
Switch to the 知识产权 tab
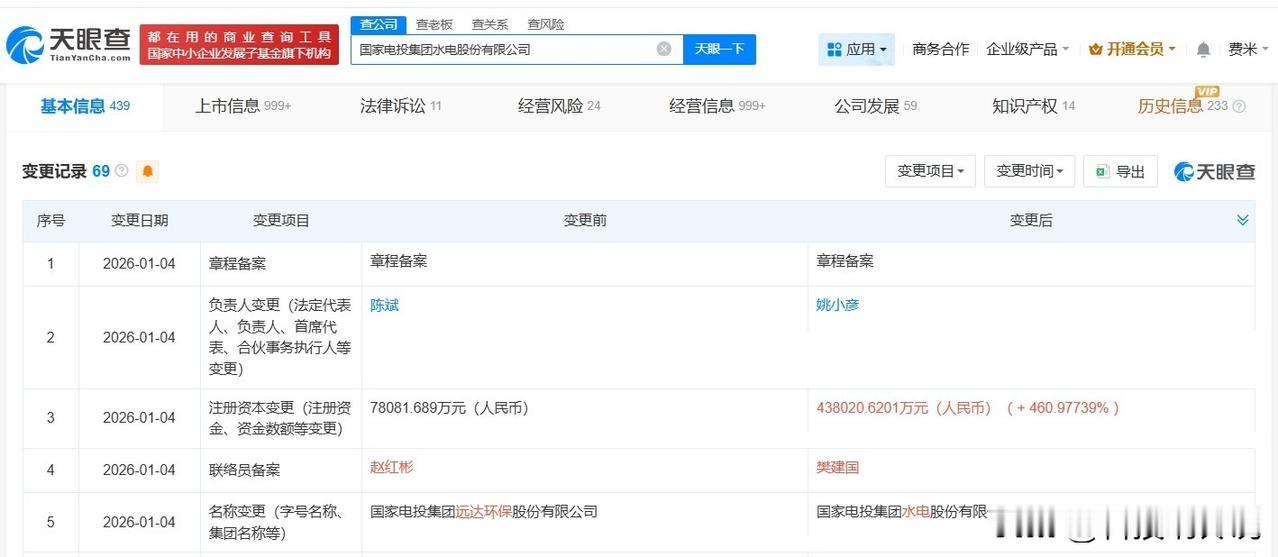tap(1033, 106)
